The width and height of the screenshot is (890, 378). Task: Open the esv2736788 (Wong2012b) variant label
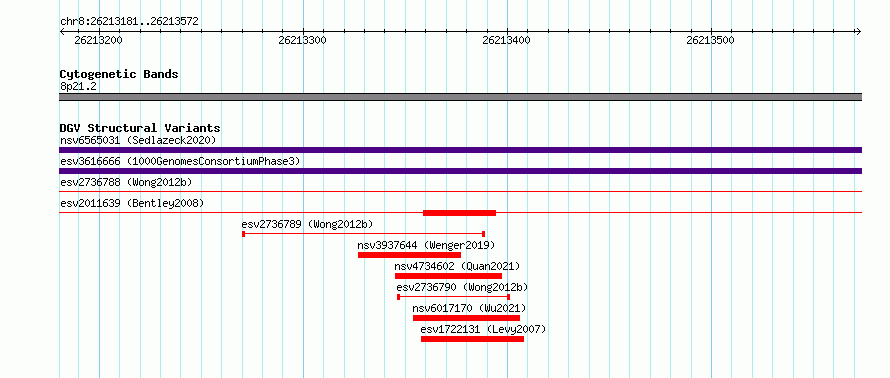point(126,182)
